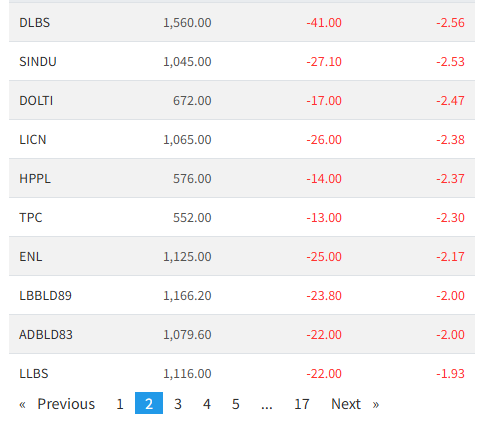Open last page 17
Screen dimensions: 485x439
pos(302,404)
